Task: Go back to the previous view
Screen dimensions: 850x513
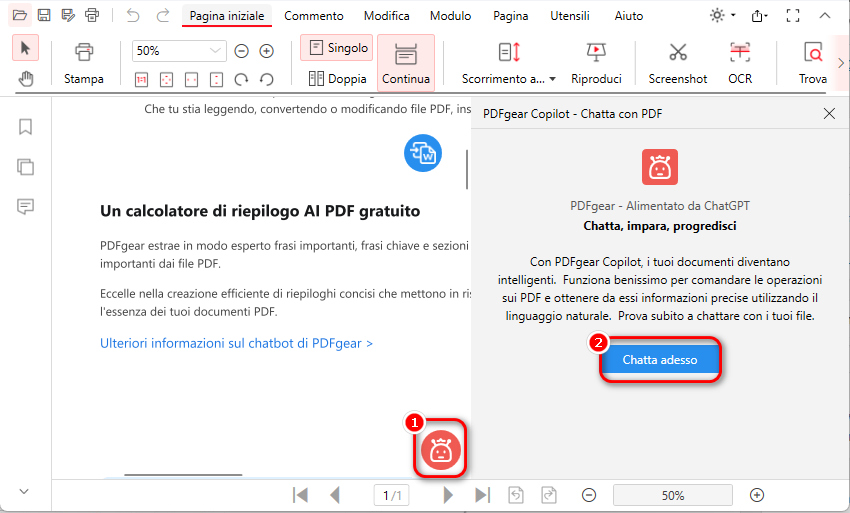Action: (x=516, y=495)
